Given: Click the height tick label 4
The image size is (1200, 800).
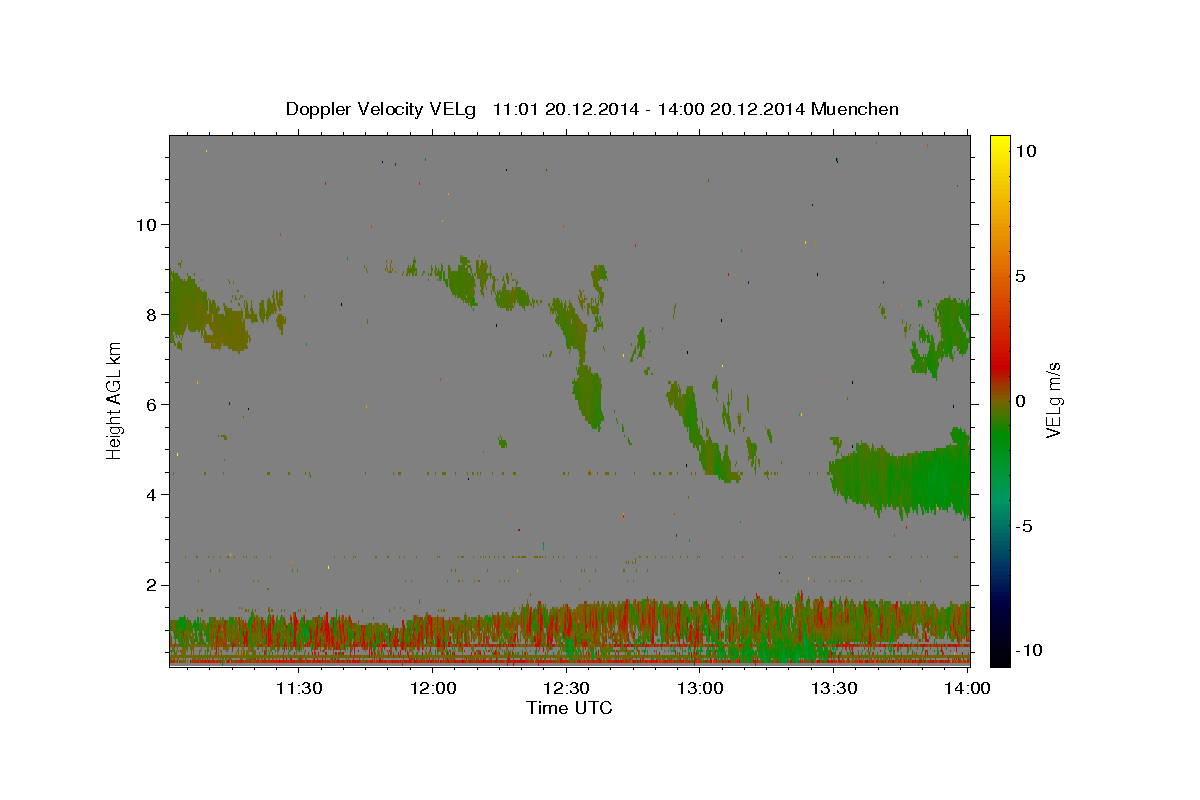Looking at the screenshot, I should tap(152, 494).
